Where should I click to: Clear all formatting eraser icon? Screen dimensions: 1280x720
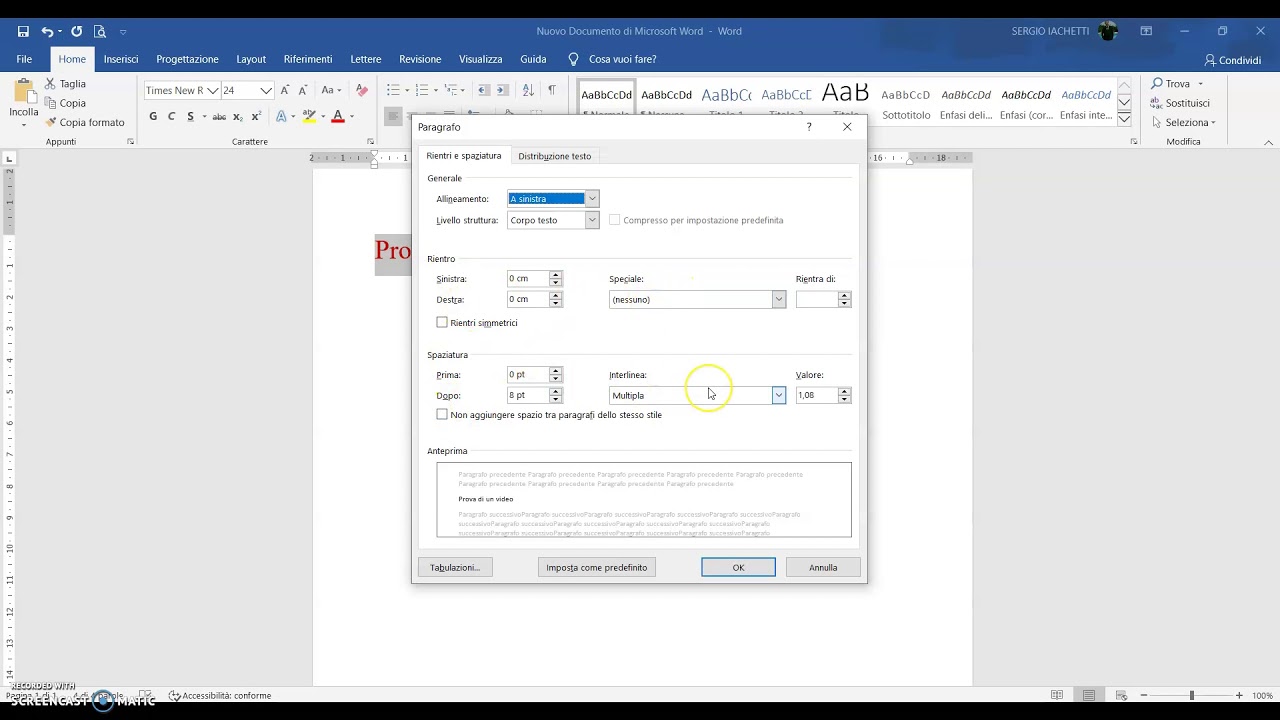[x=362, y=90]
